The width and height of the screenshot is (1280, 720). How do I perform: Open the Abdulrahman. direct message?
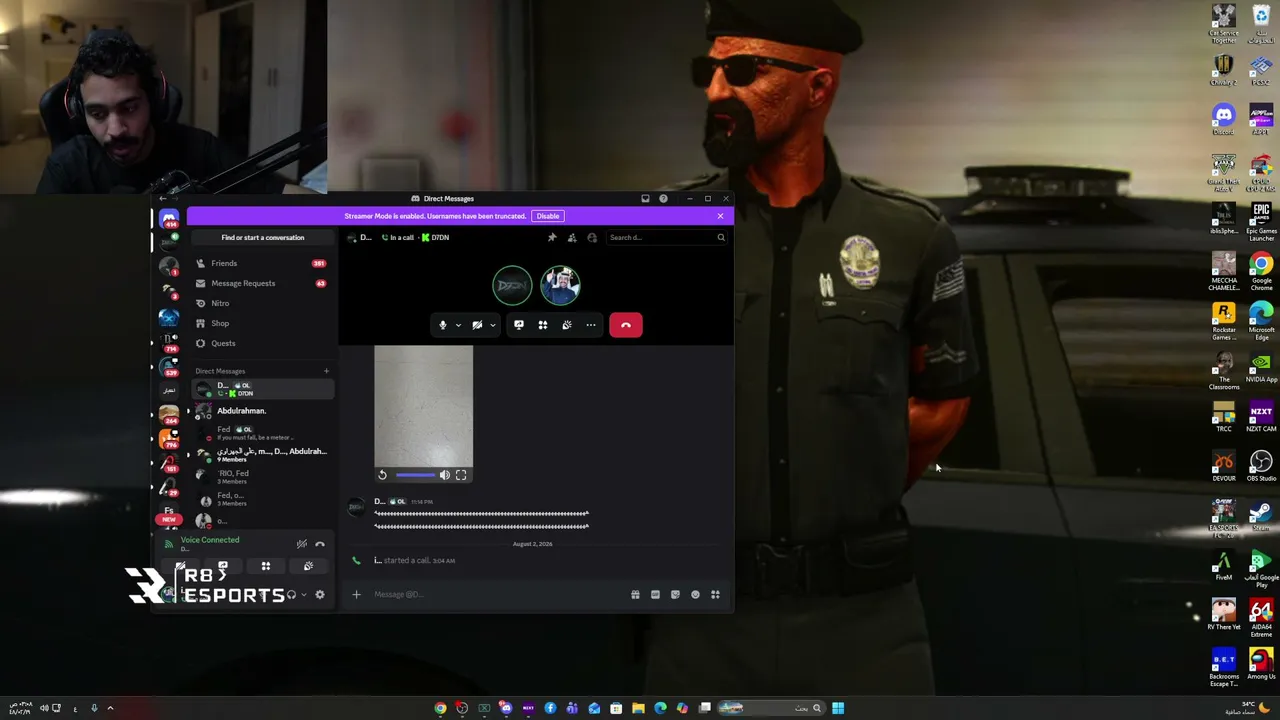click(262, 411)
